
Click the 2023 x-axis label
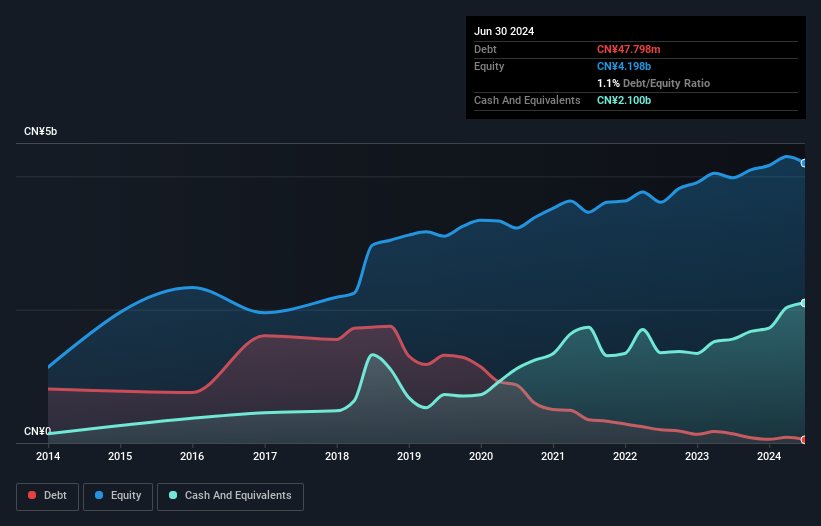click(x=697, y=456)
